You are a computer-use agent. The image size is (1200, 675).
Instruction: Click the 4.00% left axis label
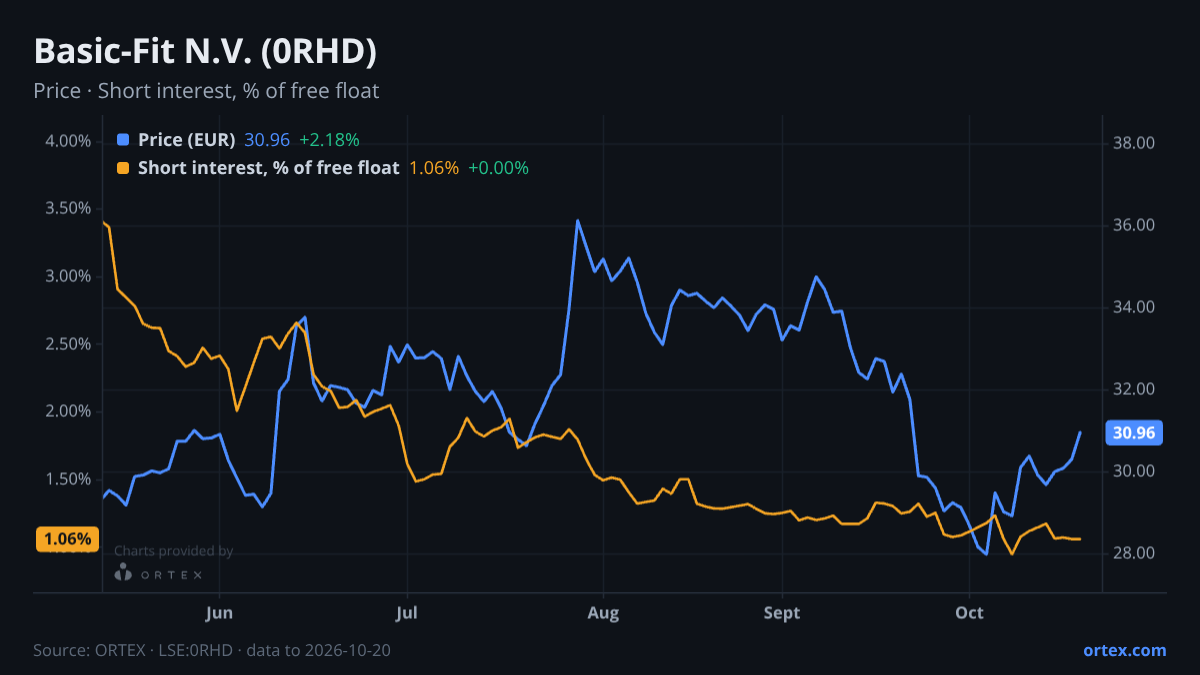pos(68,141)
